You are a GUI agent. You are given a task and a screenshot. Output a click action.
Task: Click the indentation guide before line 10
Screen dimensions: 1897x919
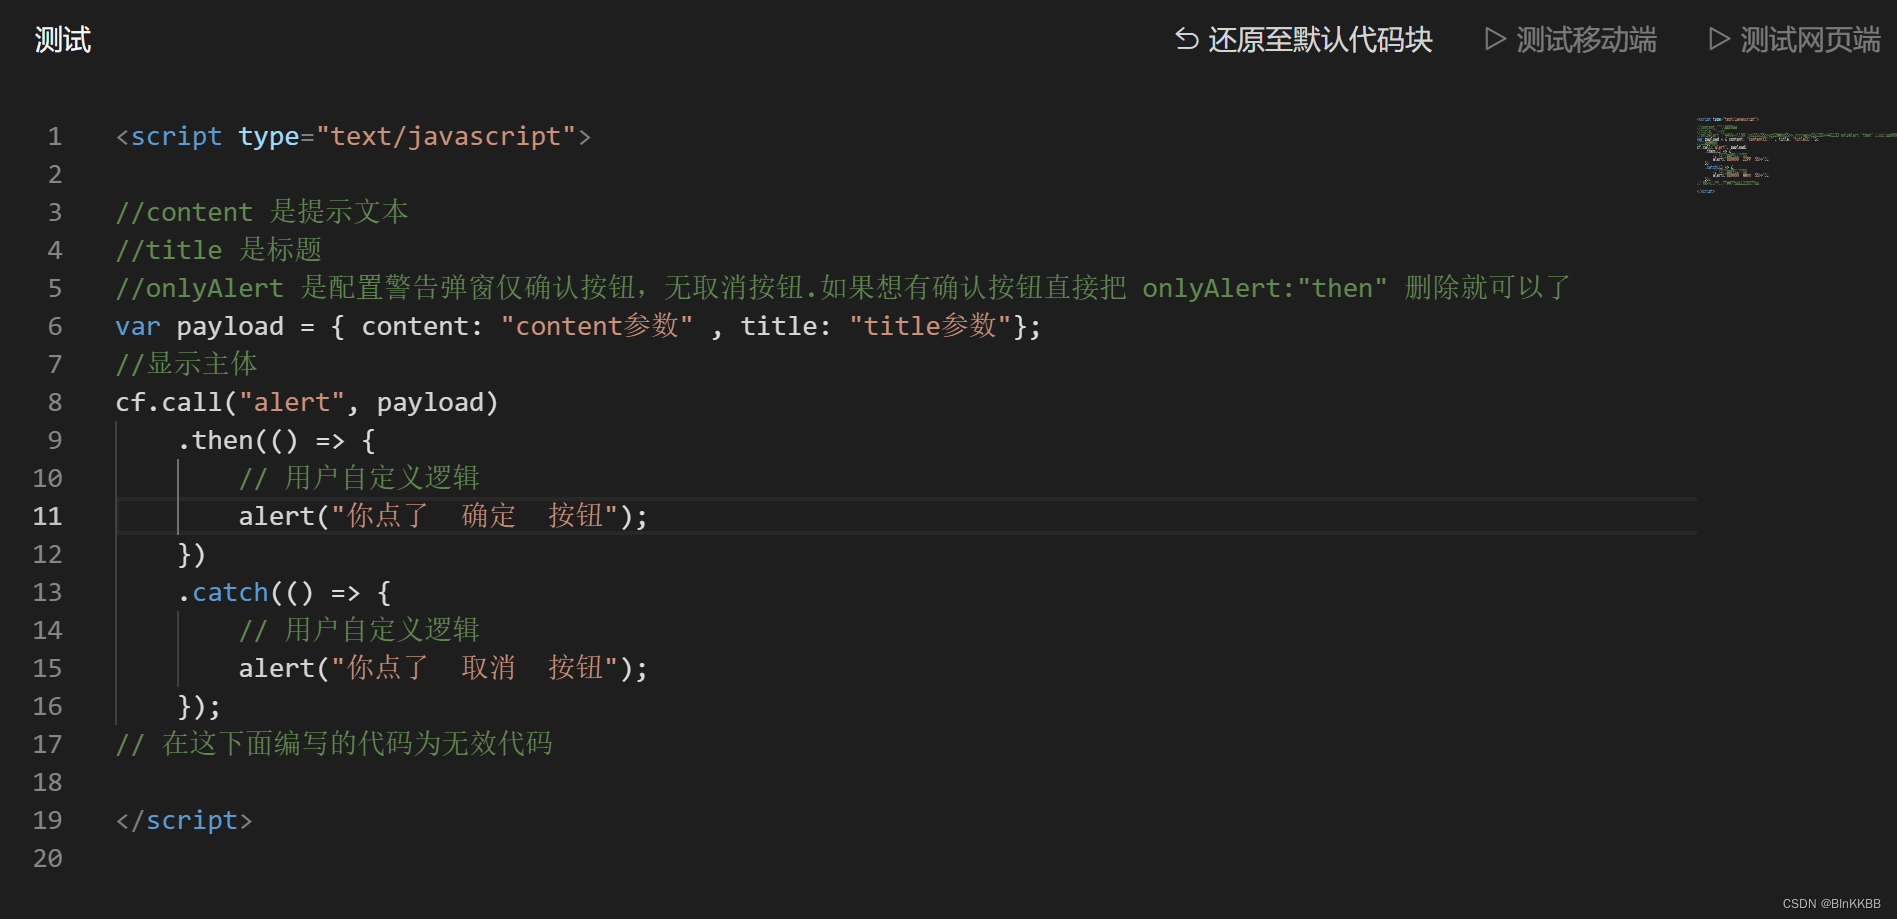179,477
